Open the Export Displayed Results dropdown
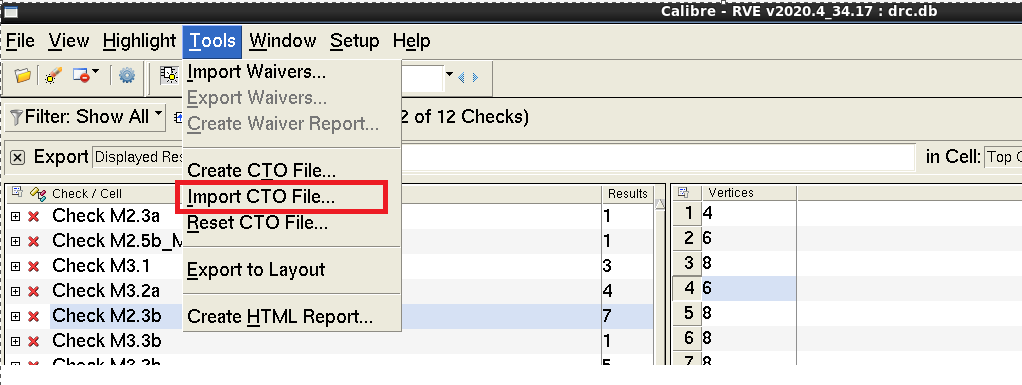 (138, 157)
